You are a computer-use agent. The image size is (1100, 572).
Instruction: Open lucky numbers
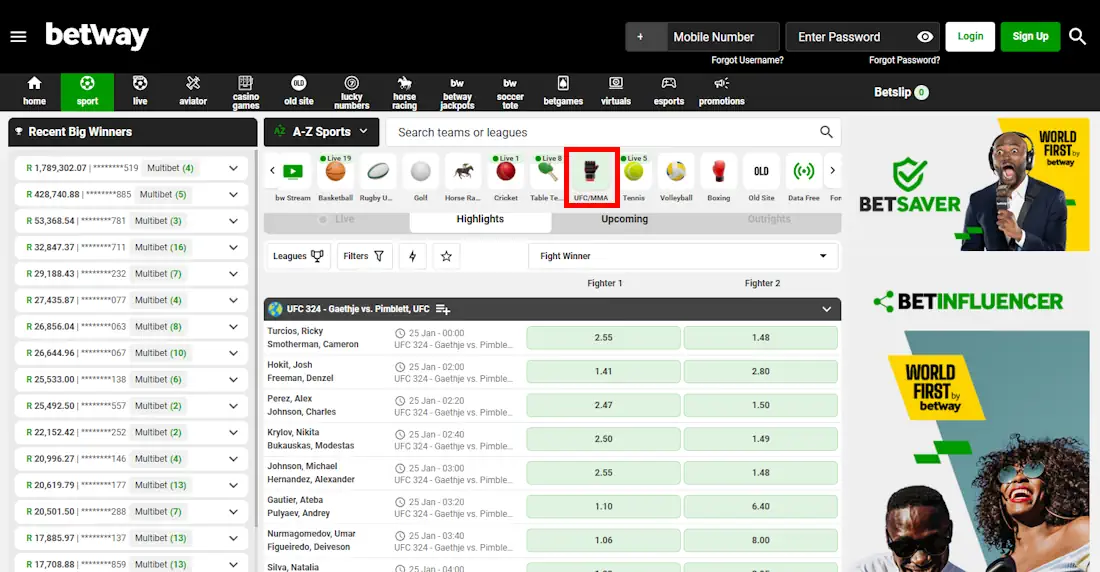[351, 92]
